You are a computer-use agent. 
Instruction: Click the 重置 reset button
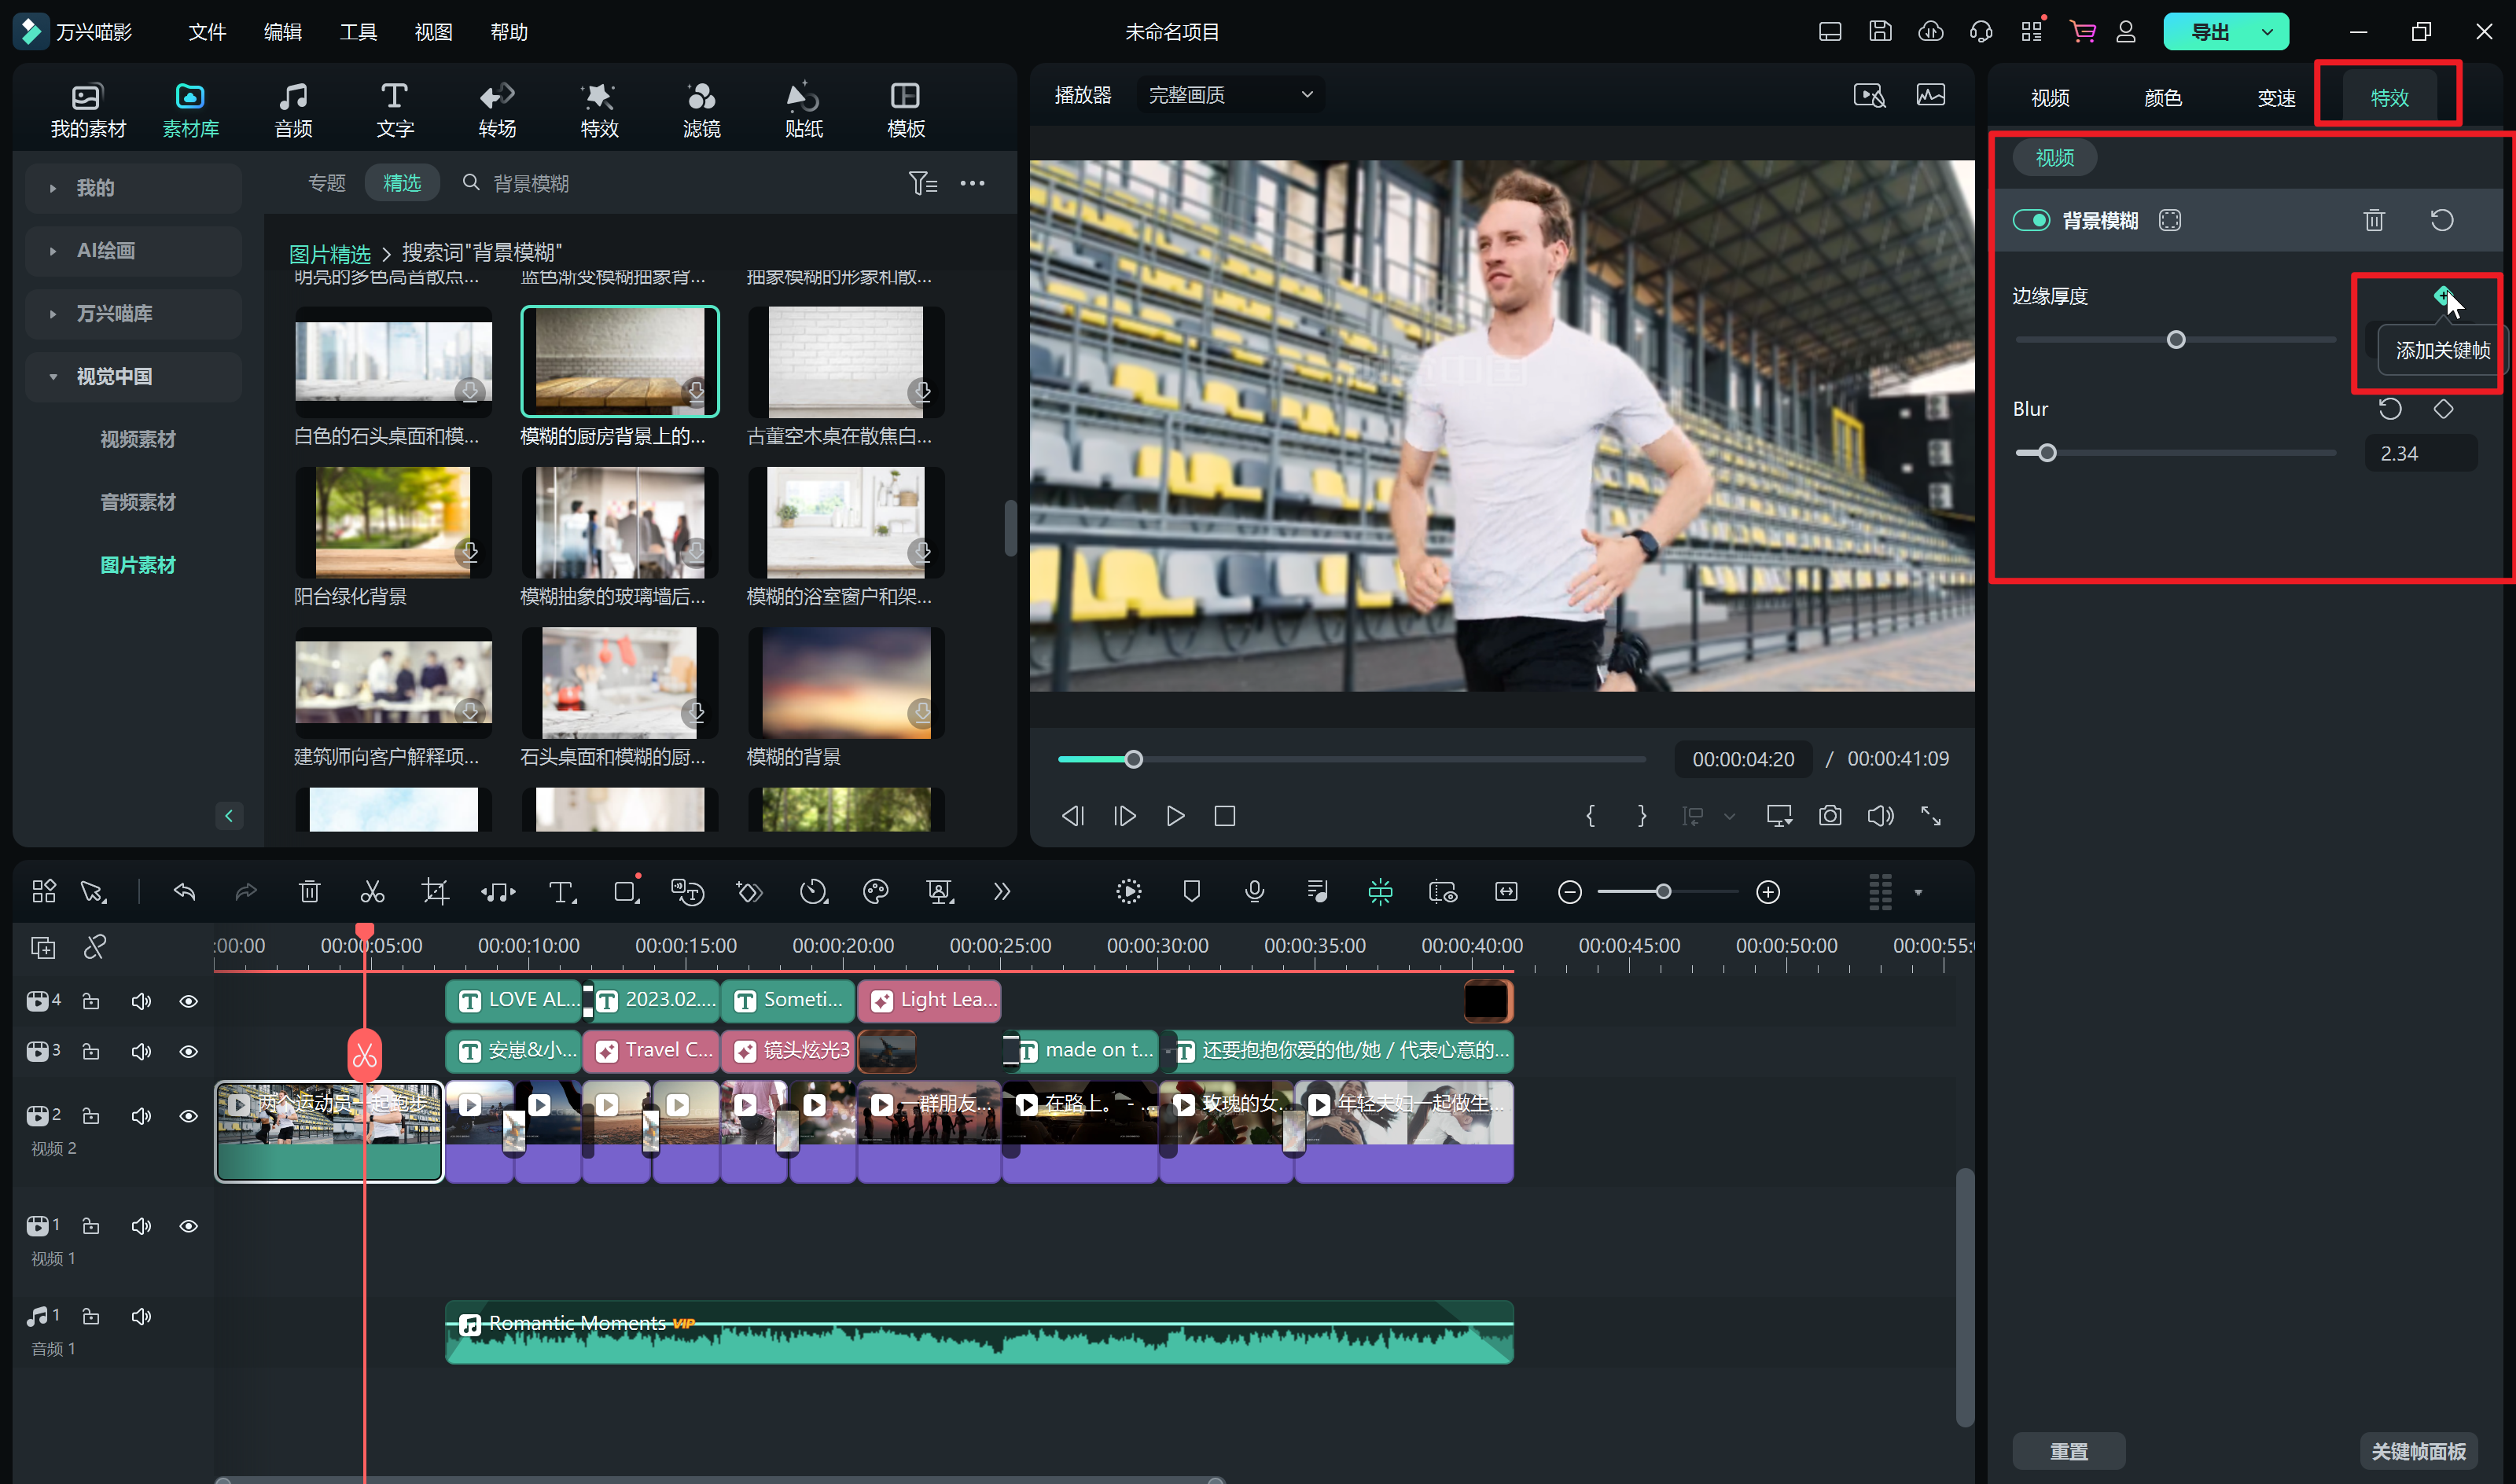(2068, 1450)
